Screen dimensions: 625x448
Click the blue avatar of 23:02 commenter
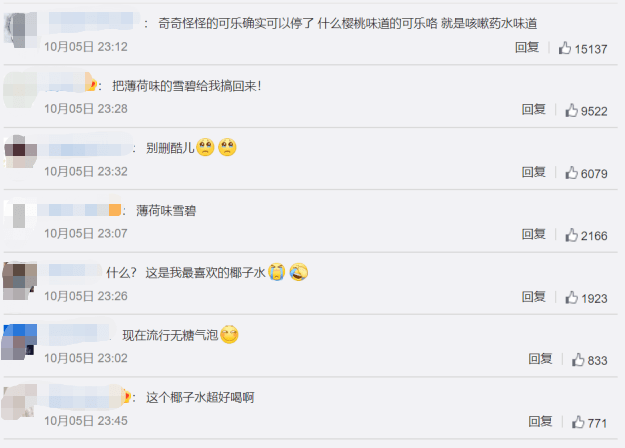(x=20, y=342)
